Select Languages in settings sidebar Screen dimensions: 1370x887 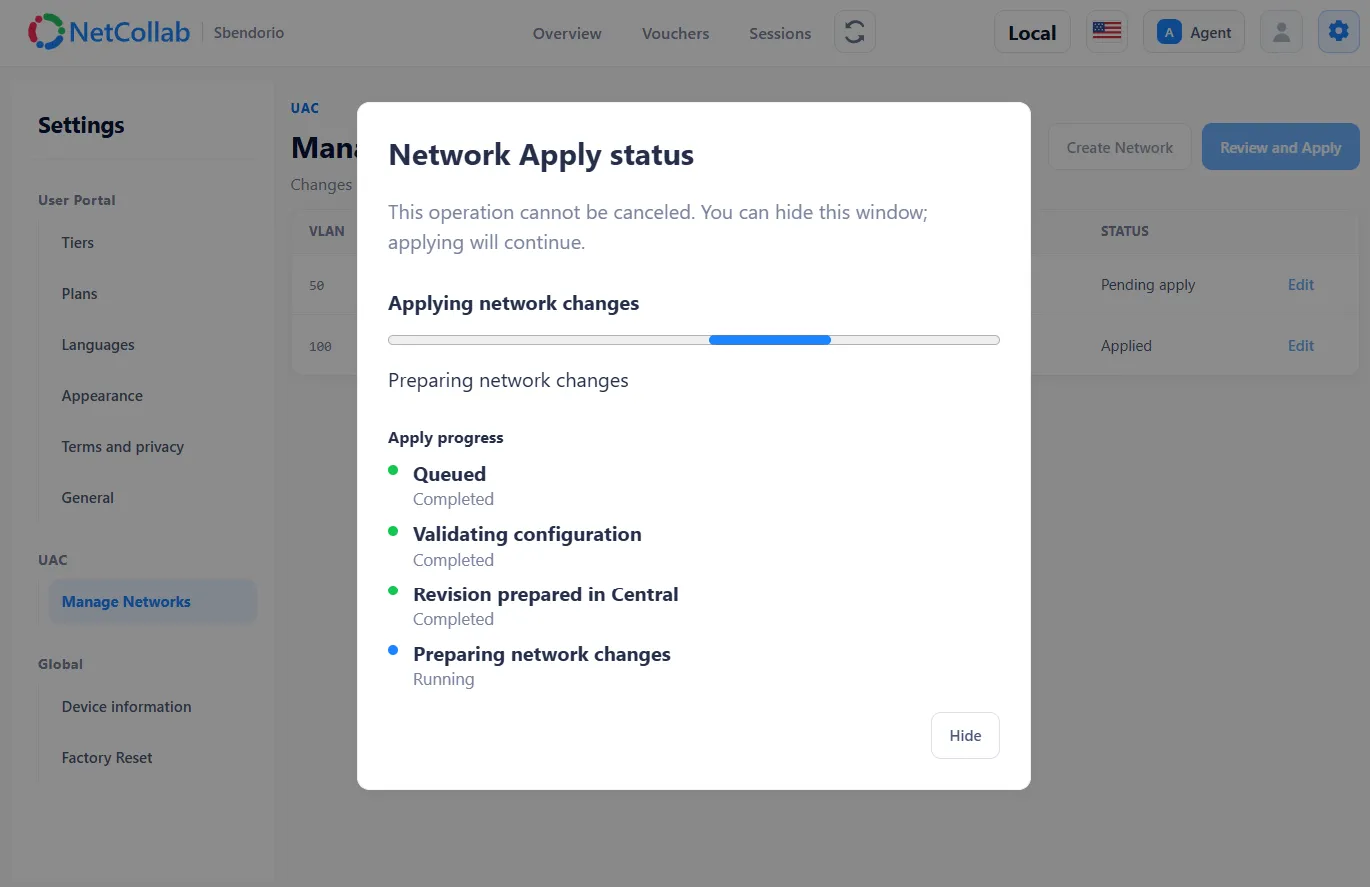[98, 345]
